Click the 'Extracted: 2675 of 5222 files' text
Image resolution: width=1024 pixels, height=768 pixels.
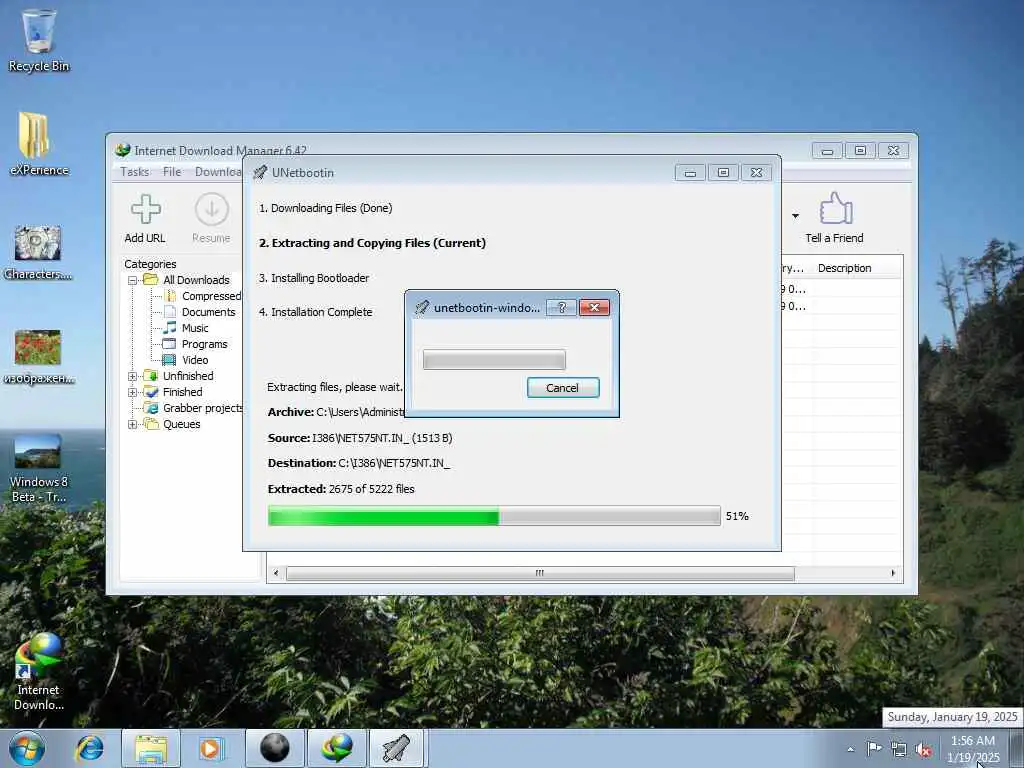(341, 489)
